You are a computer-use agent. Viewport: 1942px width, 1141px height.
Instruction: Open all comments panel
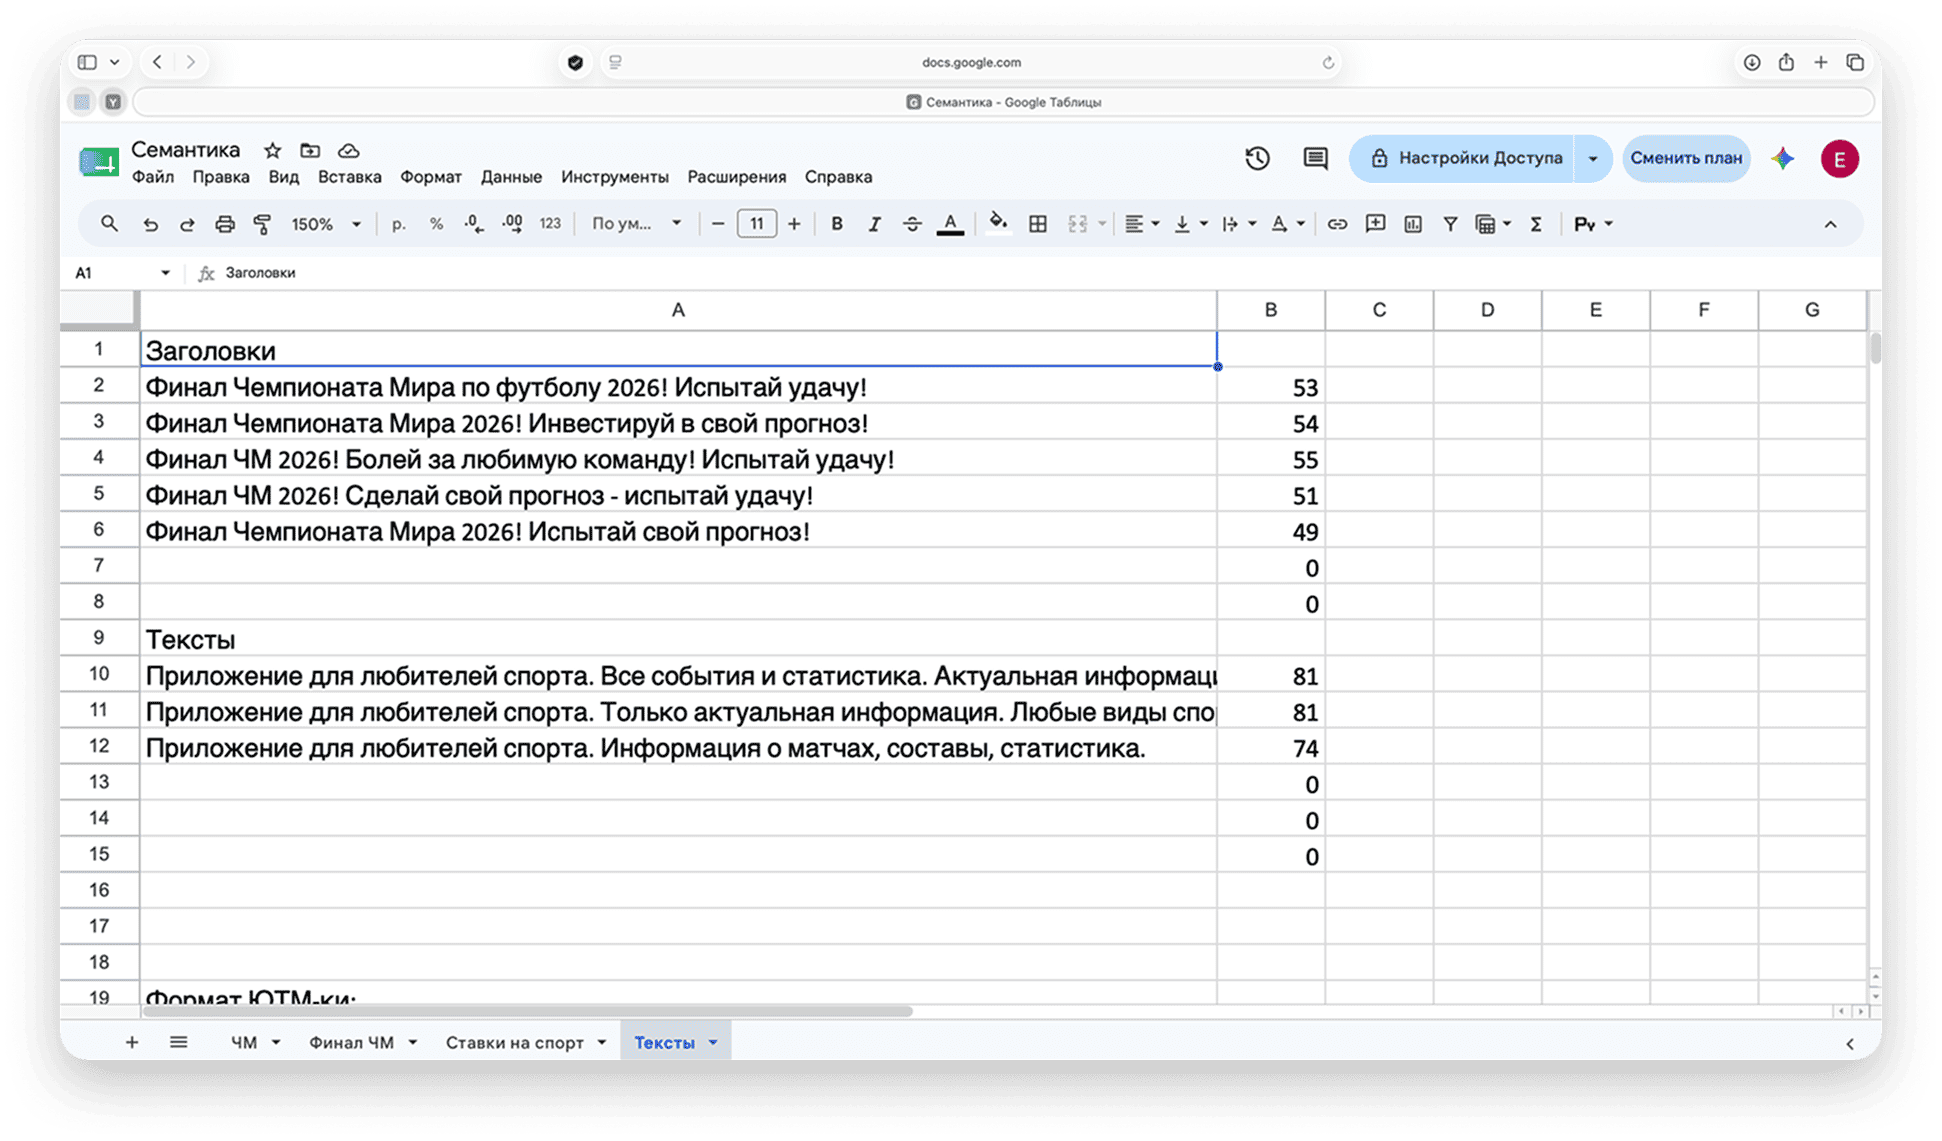pos(1315,158)
